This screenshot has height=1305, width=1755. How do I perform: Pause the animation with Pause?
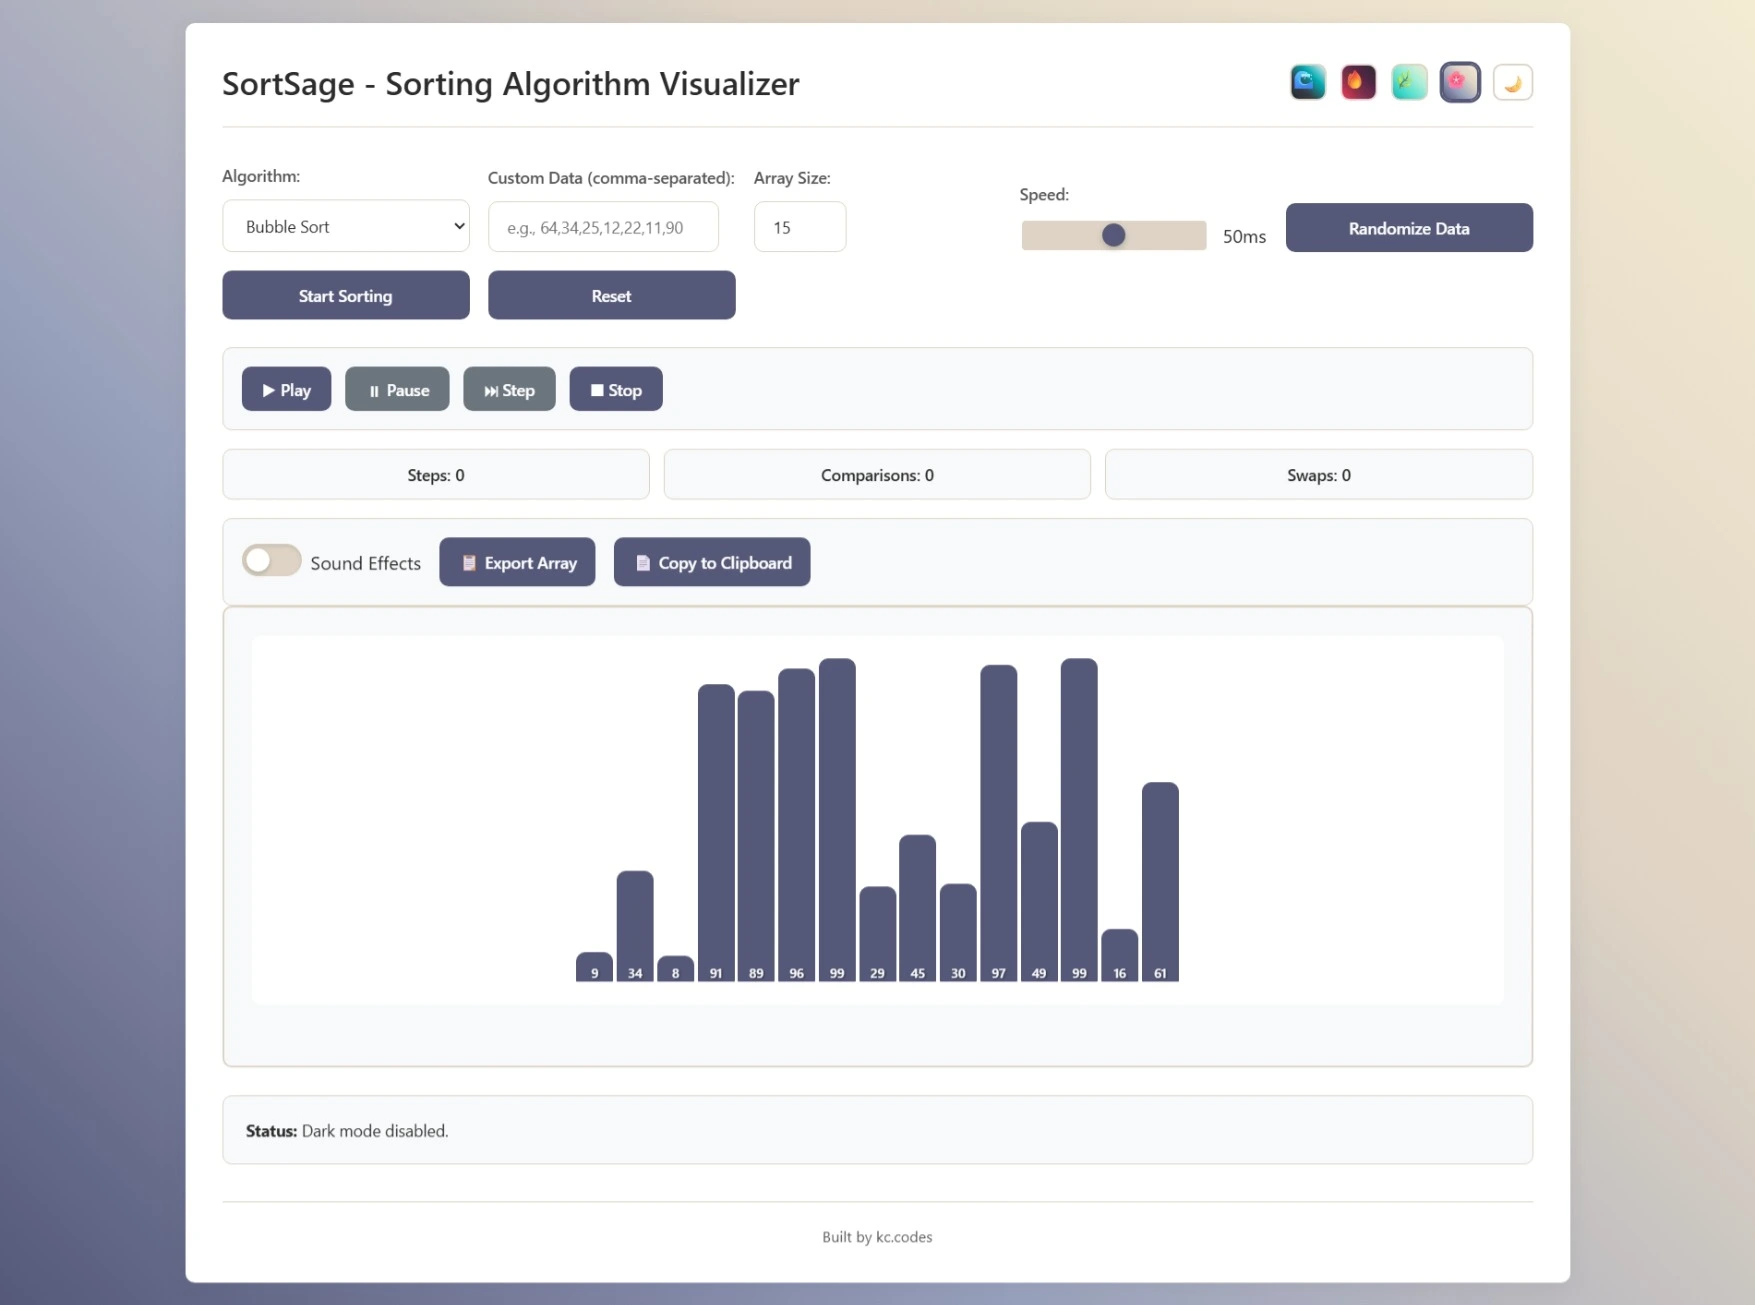coord(397,389)
